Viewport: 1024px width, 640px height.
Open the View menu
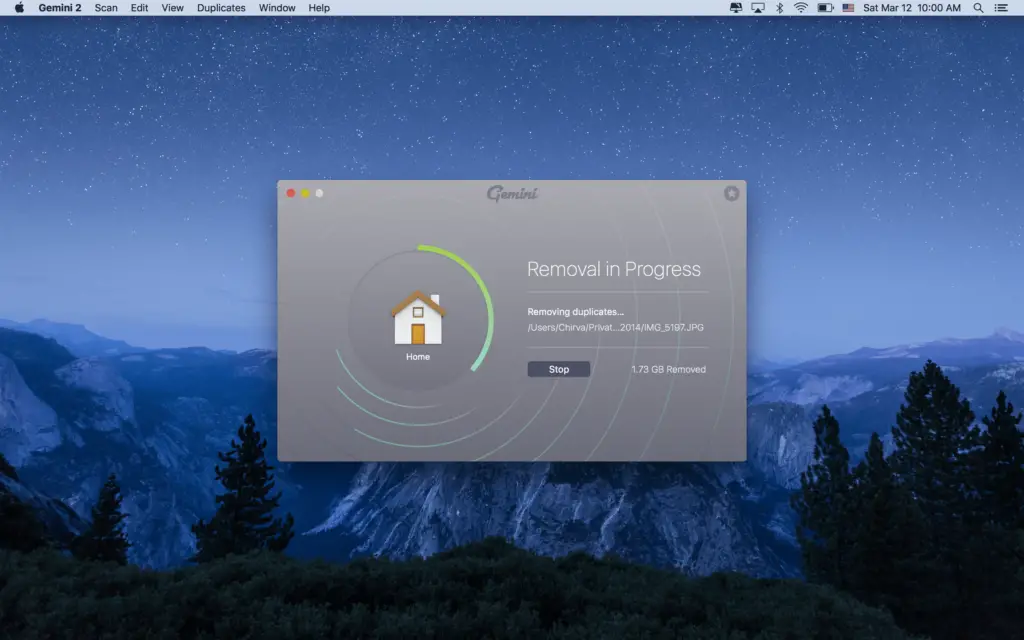[x=172, y=8]
